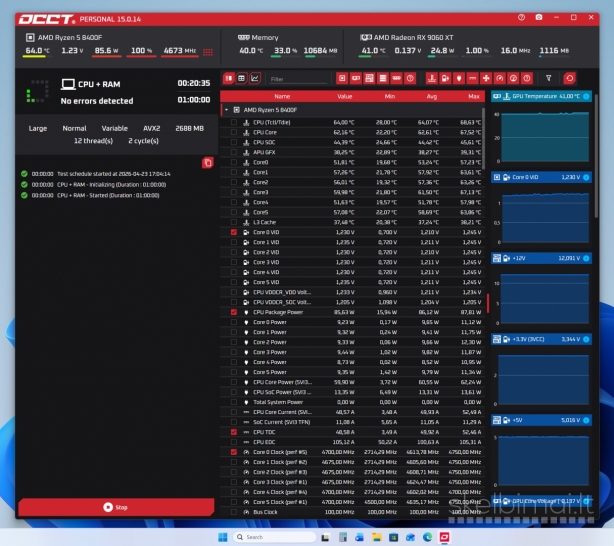
Task: Click the sensor table vertical scrollbar
Action: pos(483,139)
